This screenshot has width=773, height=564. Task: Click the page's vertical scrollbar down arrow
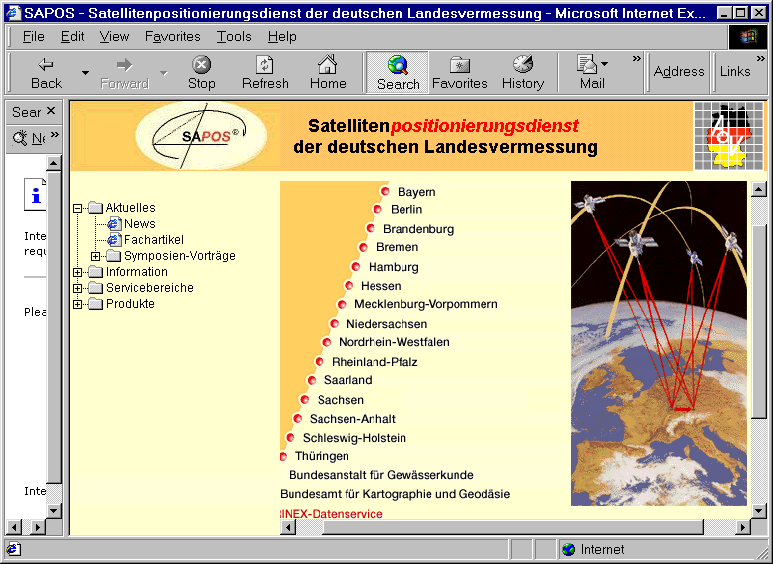[x=757, y=510]
